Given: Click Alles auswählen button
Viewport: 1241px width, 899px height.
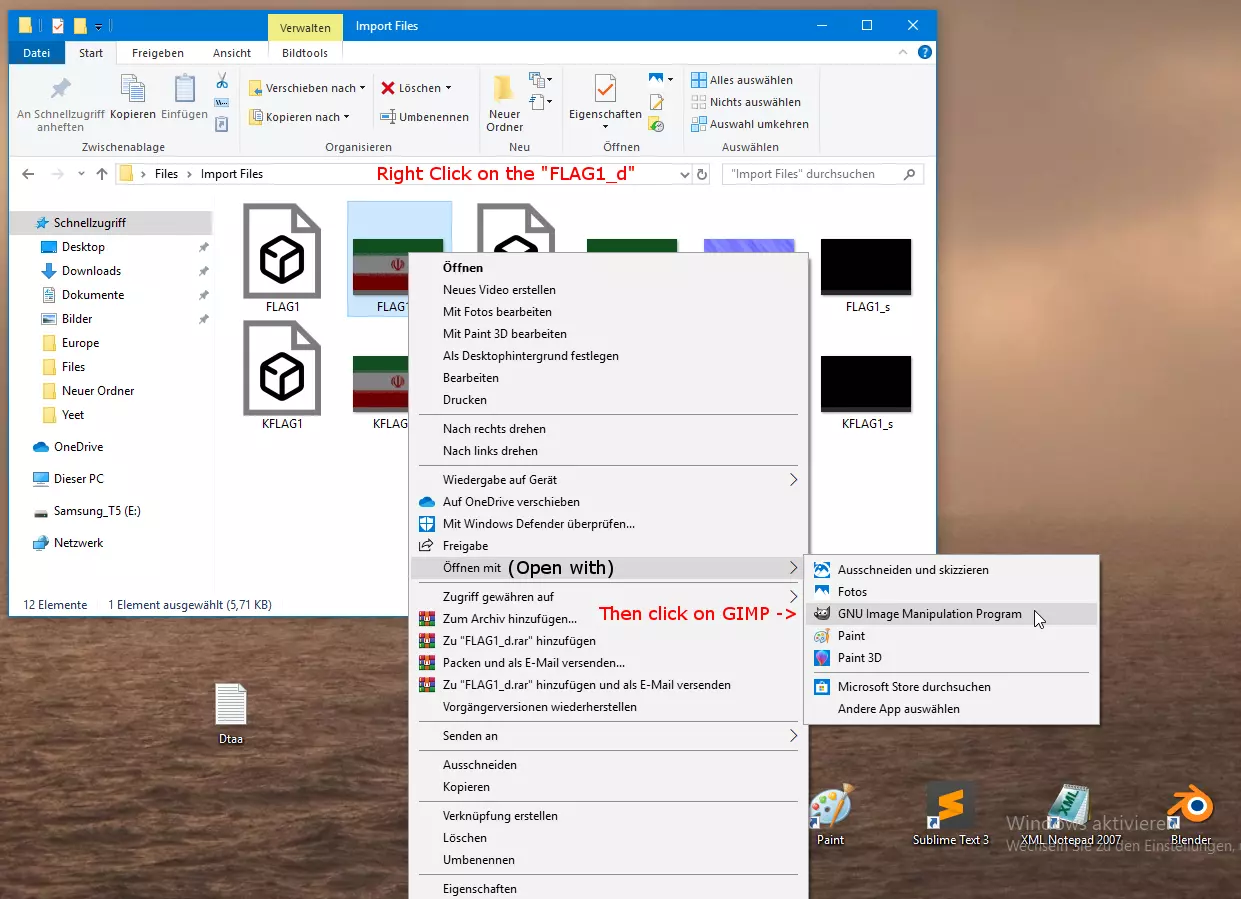Looking at the screenshot, I should (750, 80).
